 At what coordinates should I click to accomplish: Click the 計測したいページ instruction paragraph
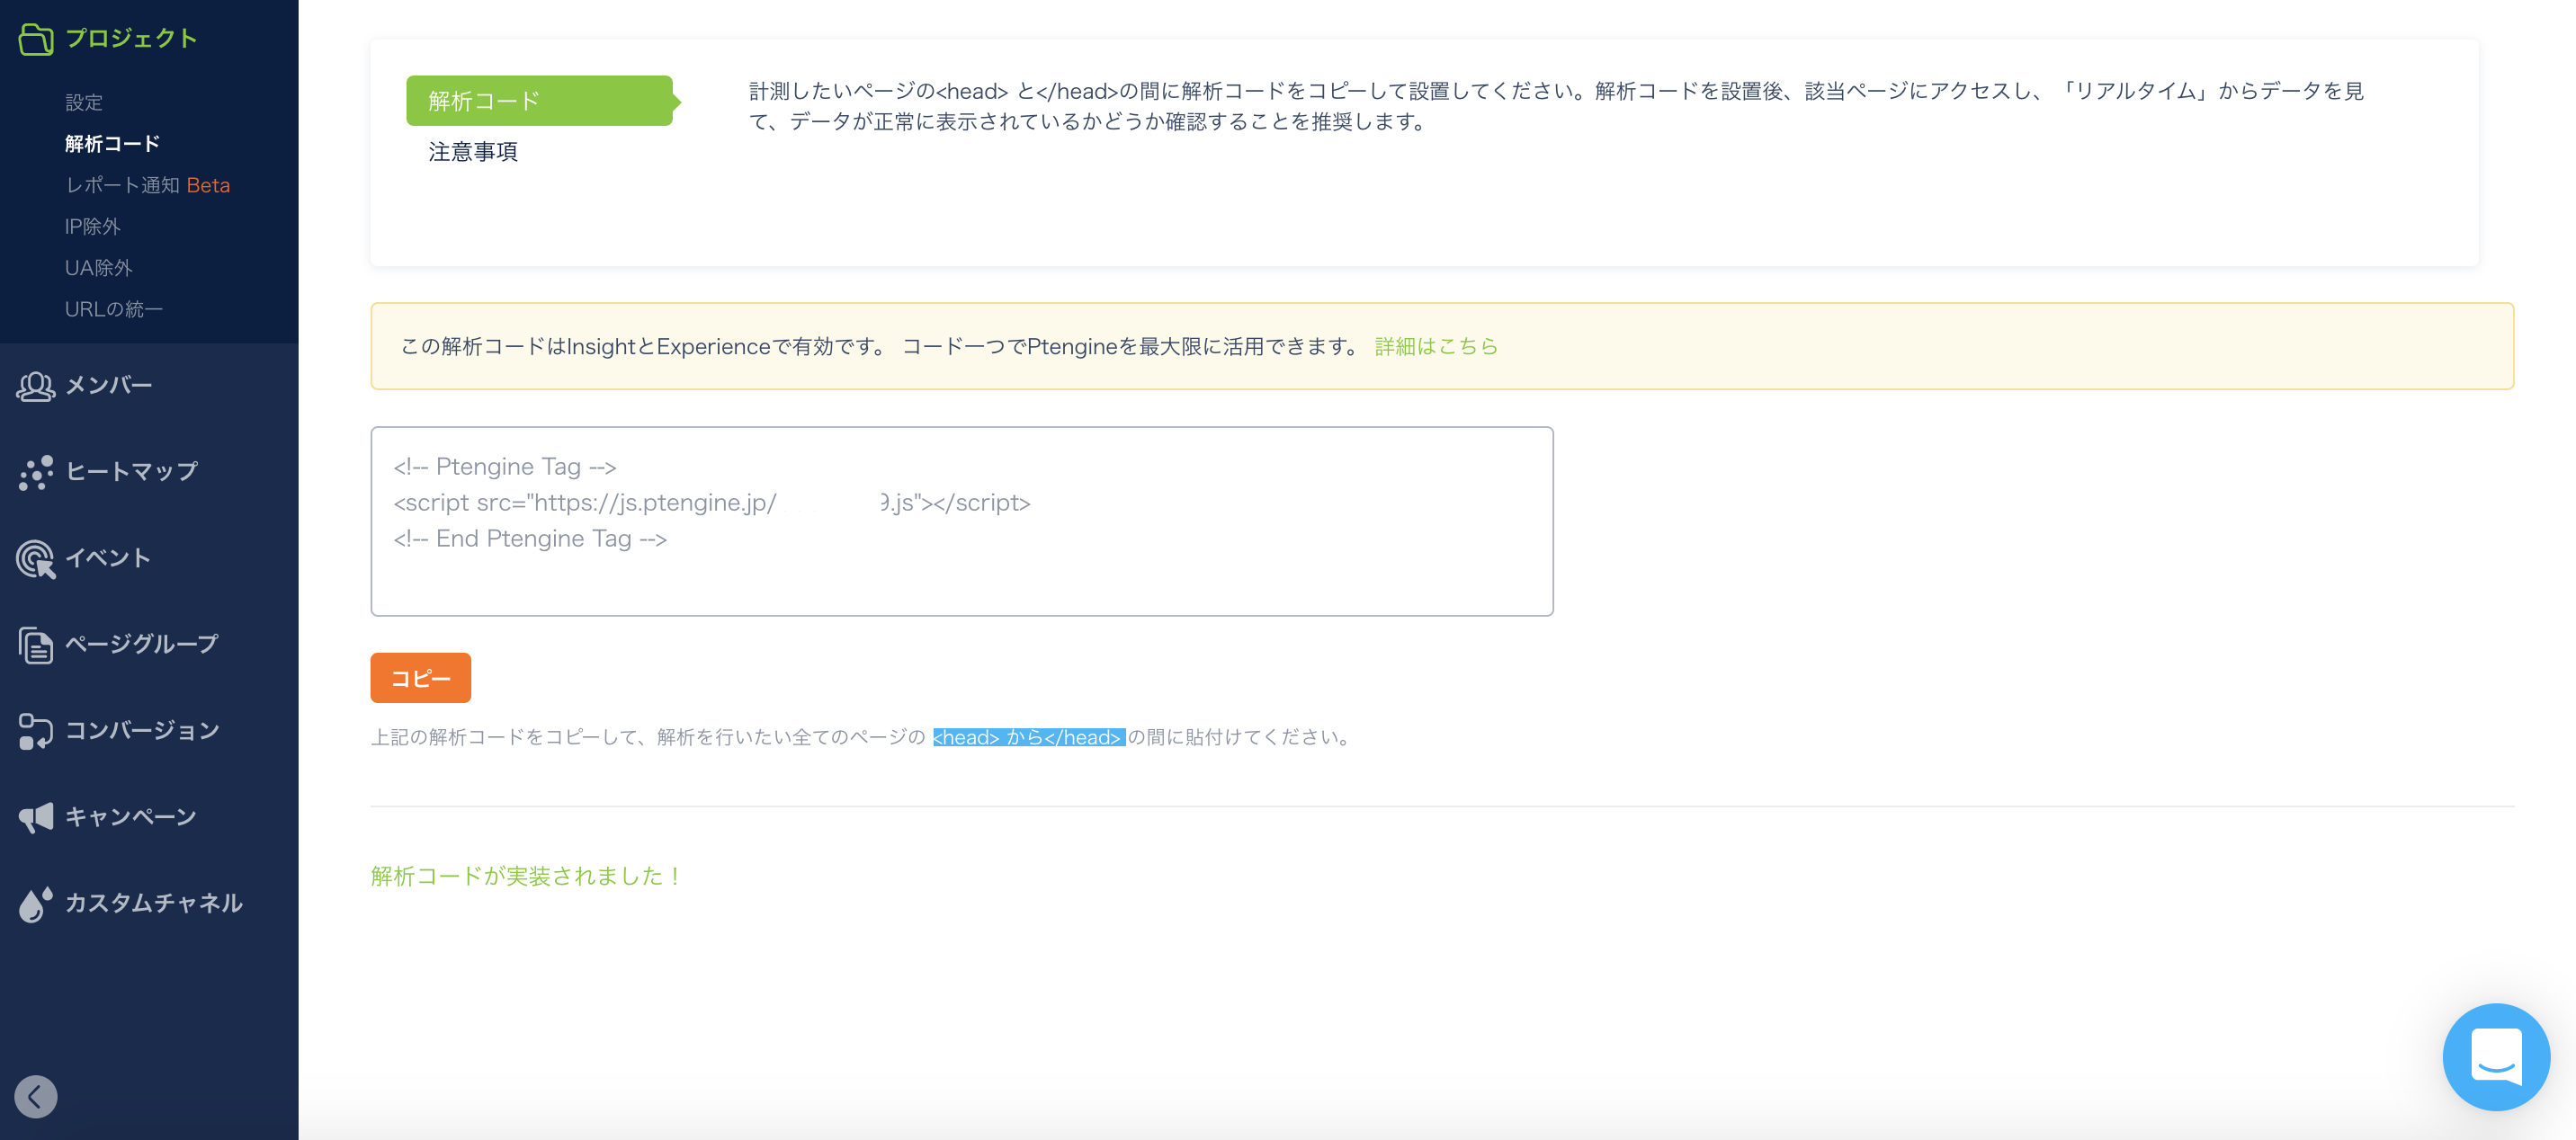point(1556,106)
